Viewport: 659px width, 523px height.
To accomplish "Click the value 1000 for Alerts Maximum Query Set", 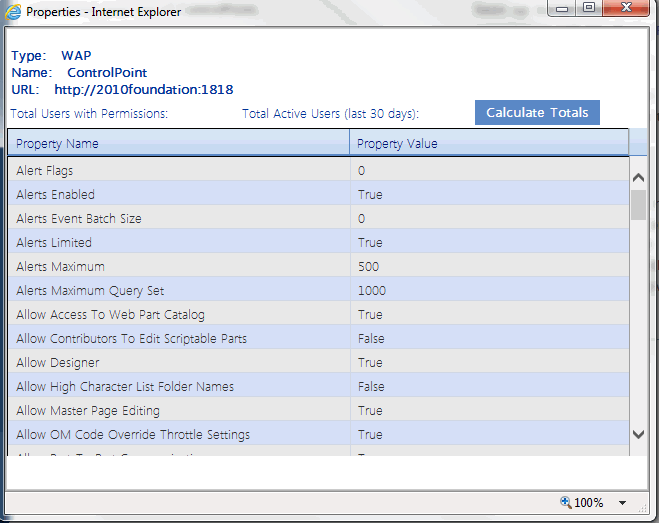I will (372, 291).
